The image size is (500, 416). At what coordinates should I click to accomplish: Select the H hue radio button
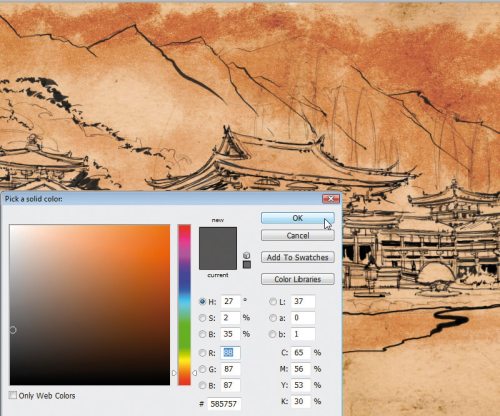pyautogui.click(x=202, y=301)
